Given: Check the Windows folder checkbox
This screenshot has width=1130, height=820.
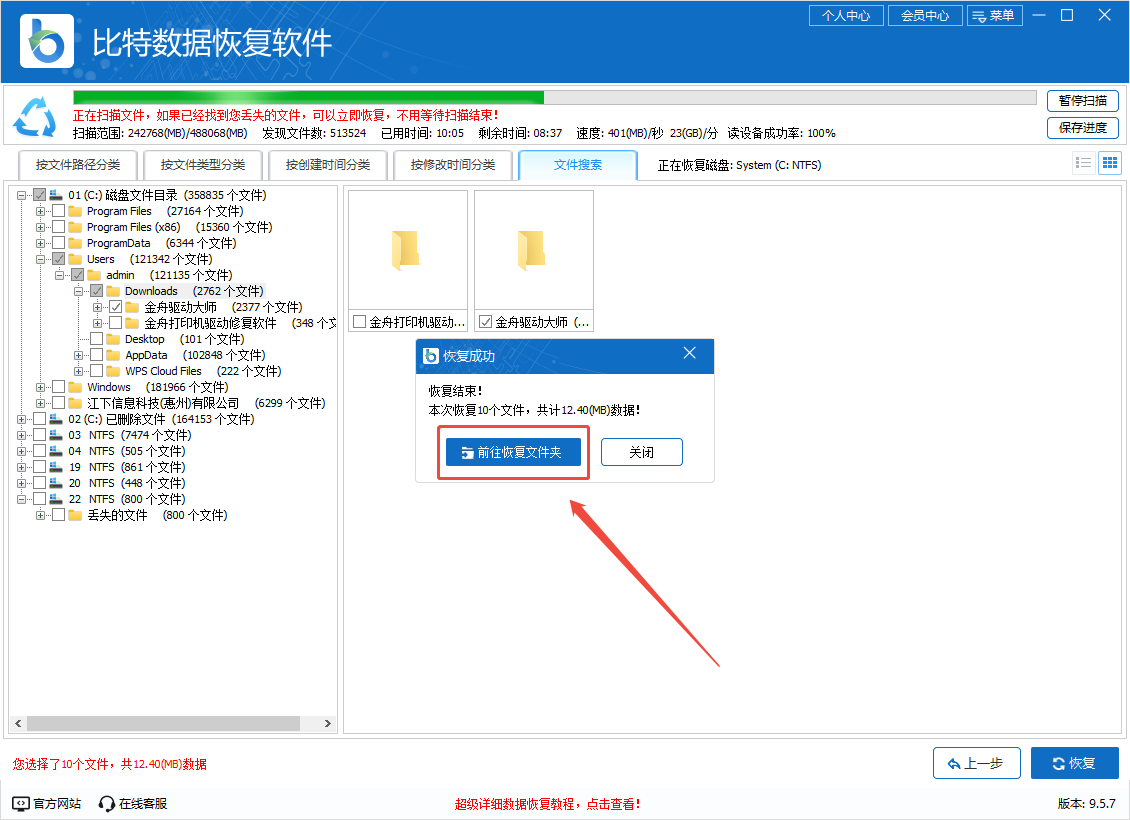Looking at the screenshot, I should pyautogui.click(x=58, y=387).
